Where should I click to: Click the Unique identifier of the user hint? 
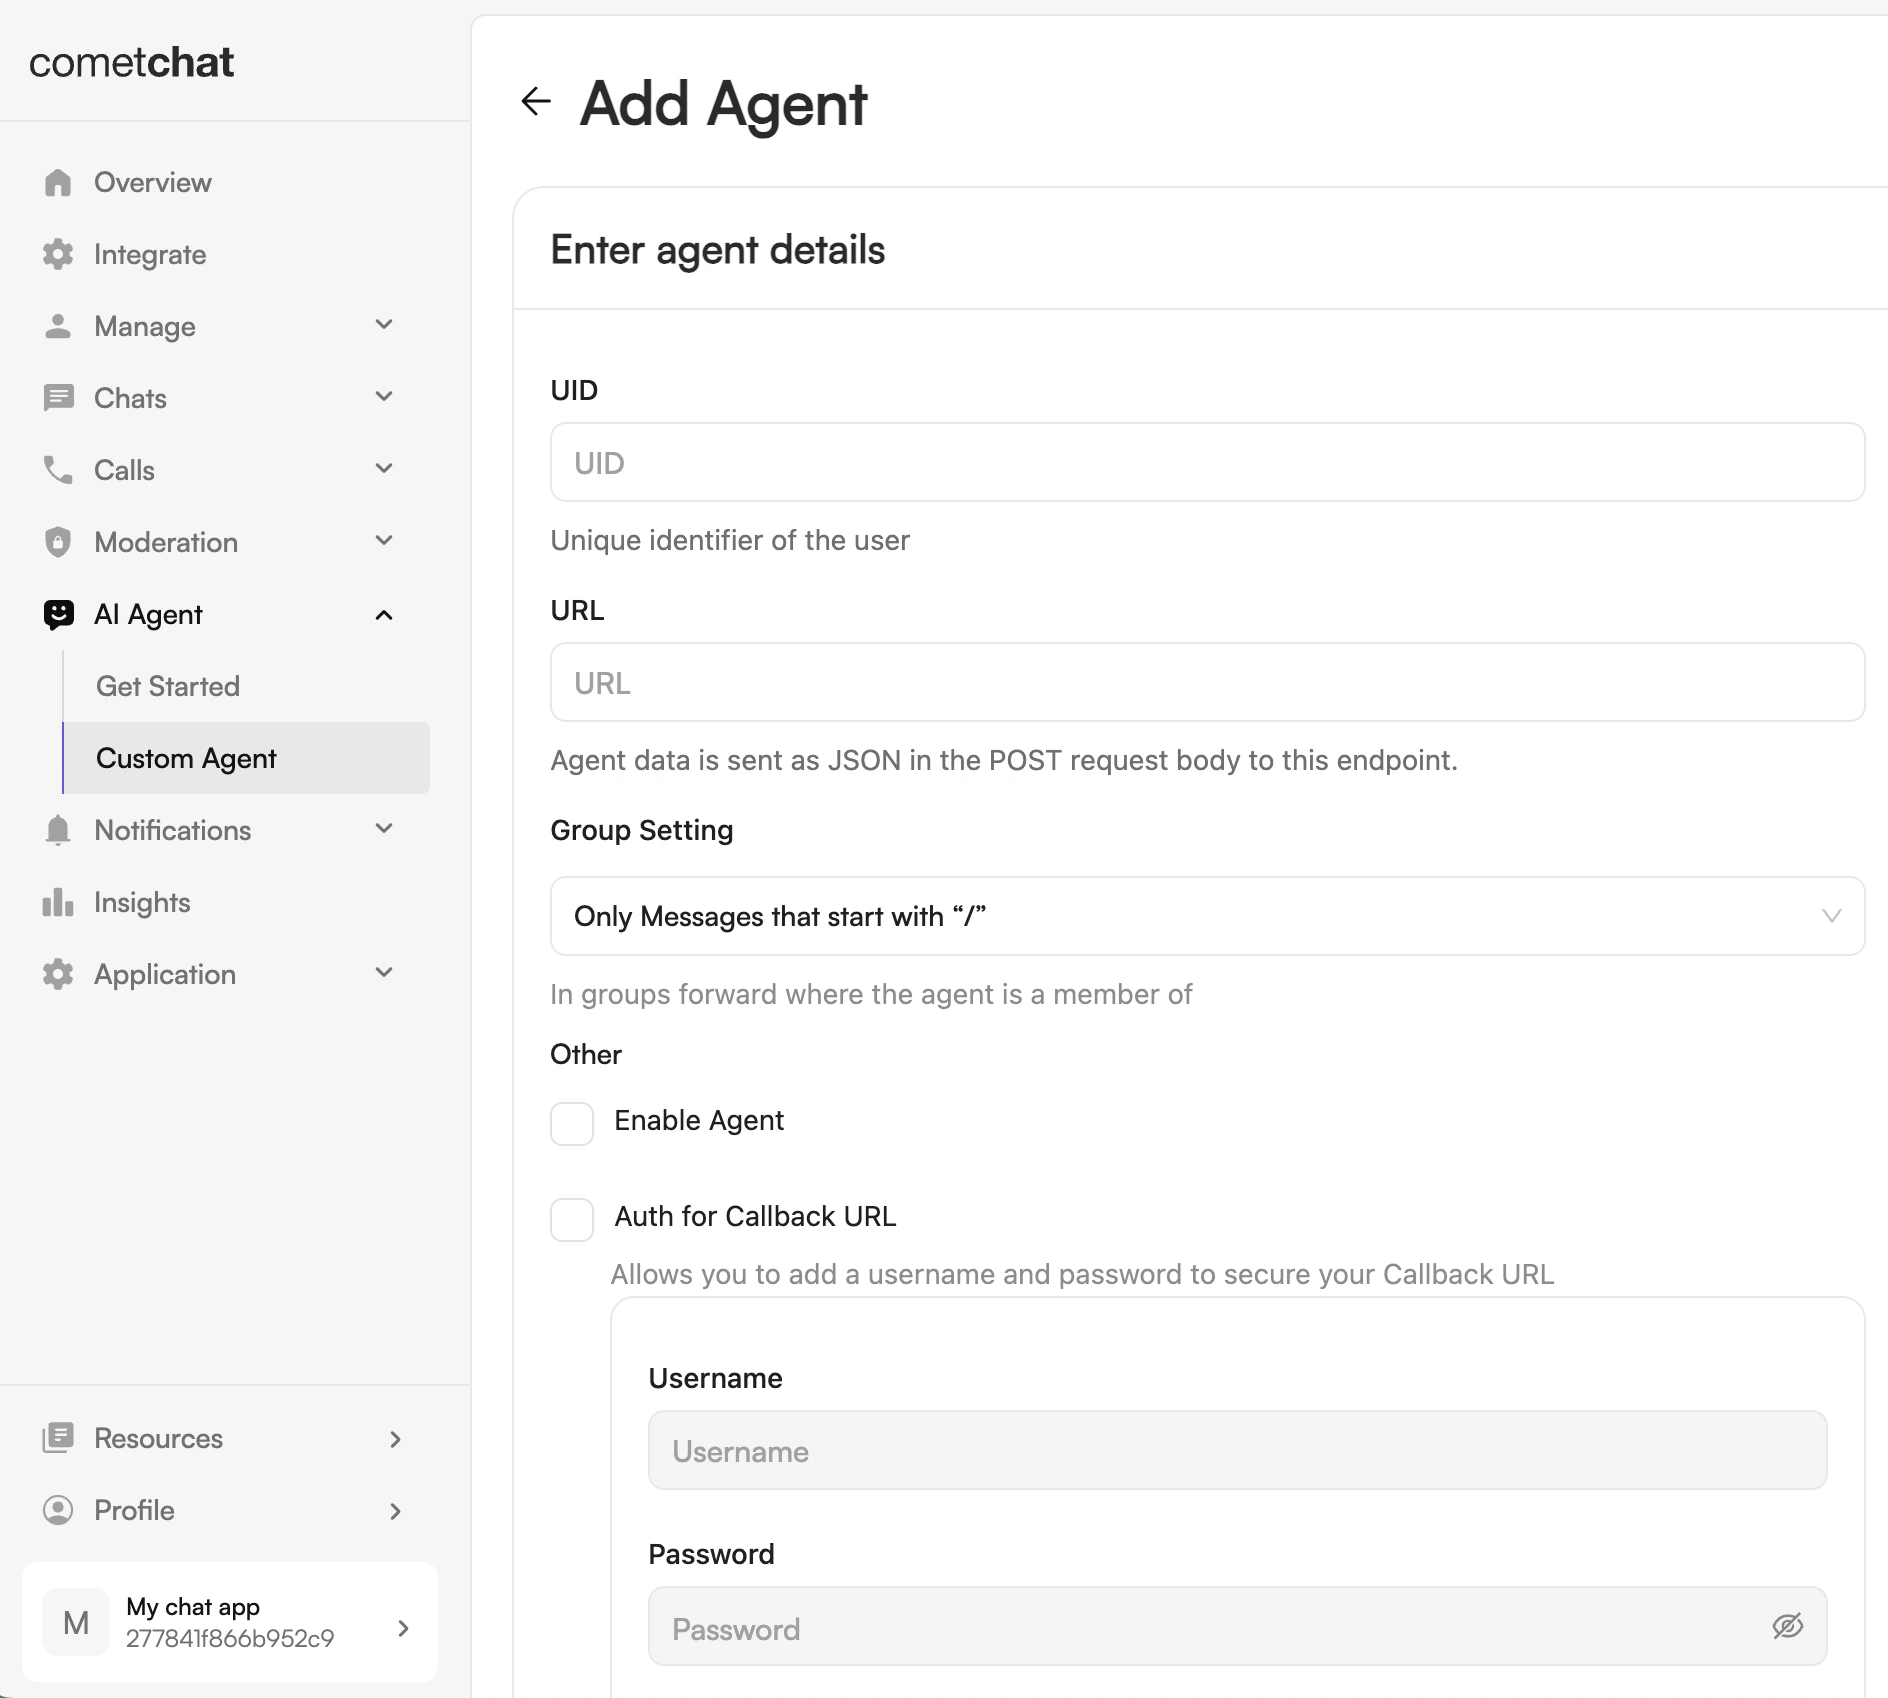tap(730, 540)
